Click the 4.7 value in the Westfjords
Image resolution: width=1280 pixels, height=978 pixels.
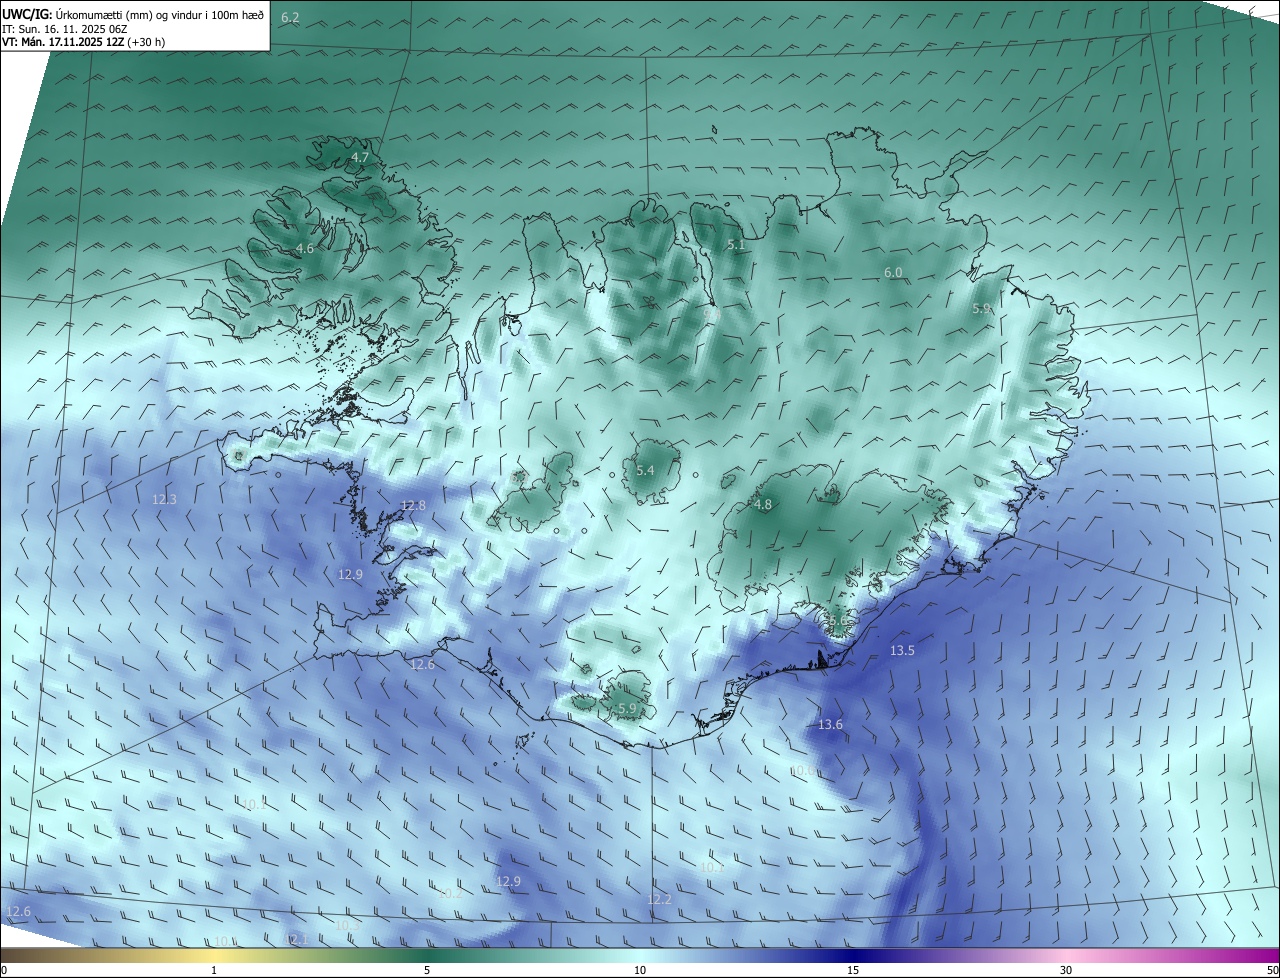tap(360, 158)
